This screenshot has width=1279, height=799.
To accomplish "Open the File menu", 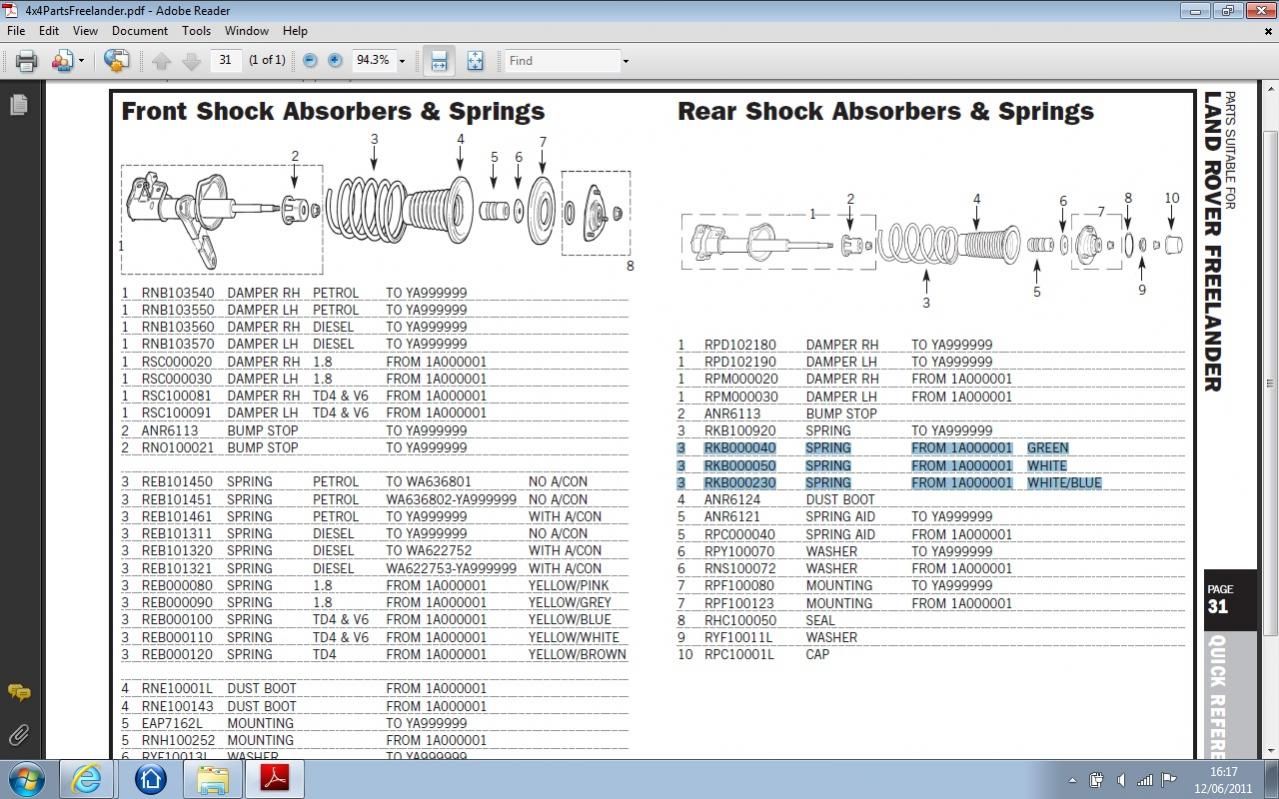I will pos(16,31).
